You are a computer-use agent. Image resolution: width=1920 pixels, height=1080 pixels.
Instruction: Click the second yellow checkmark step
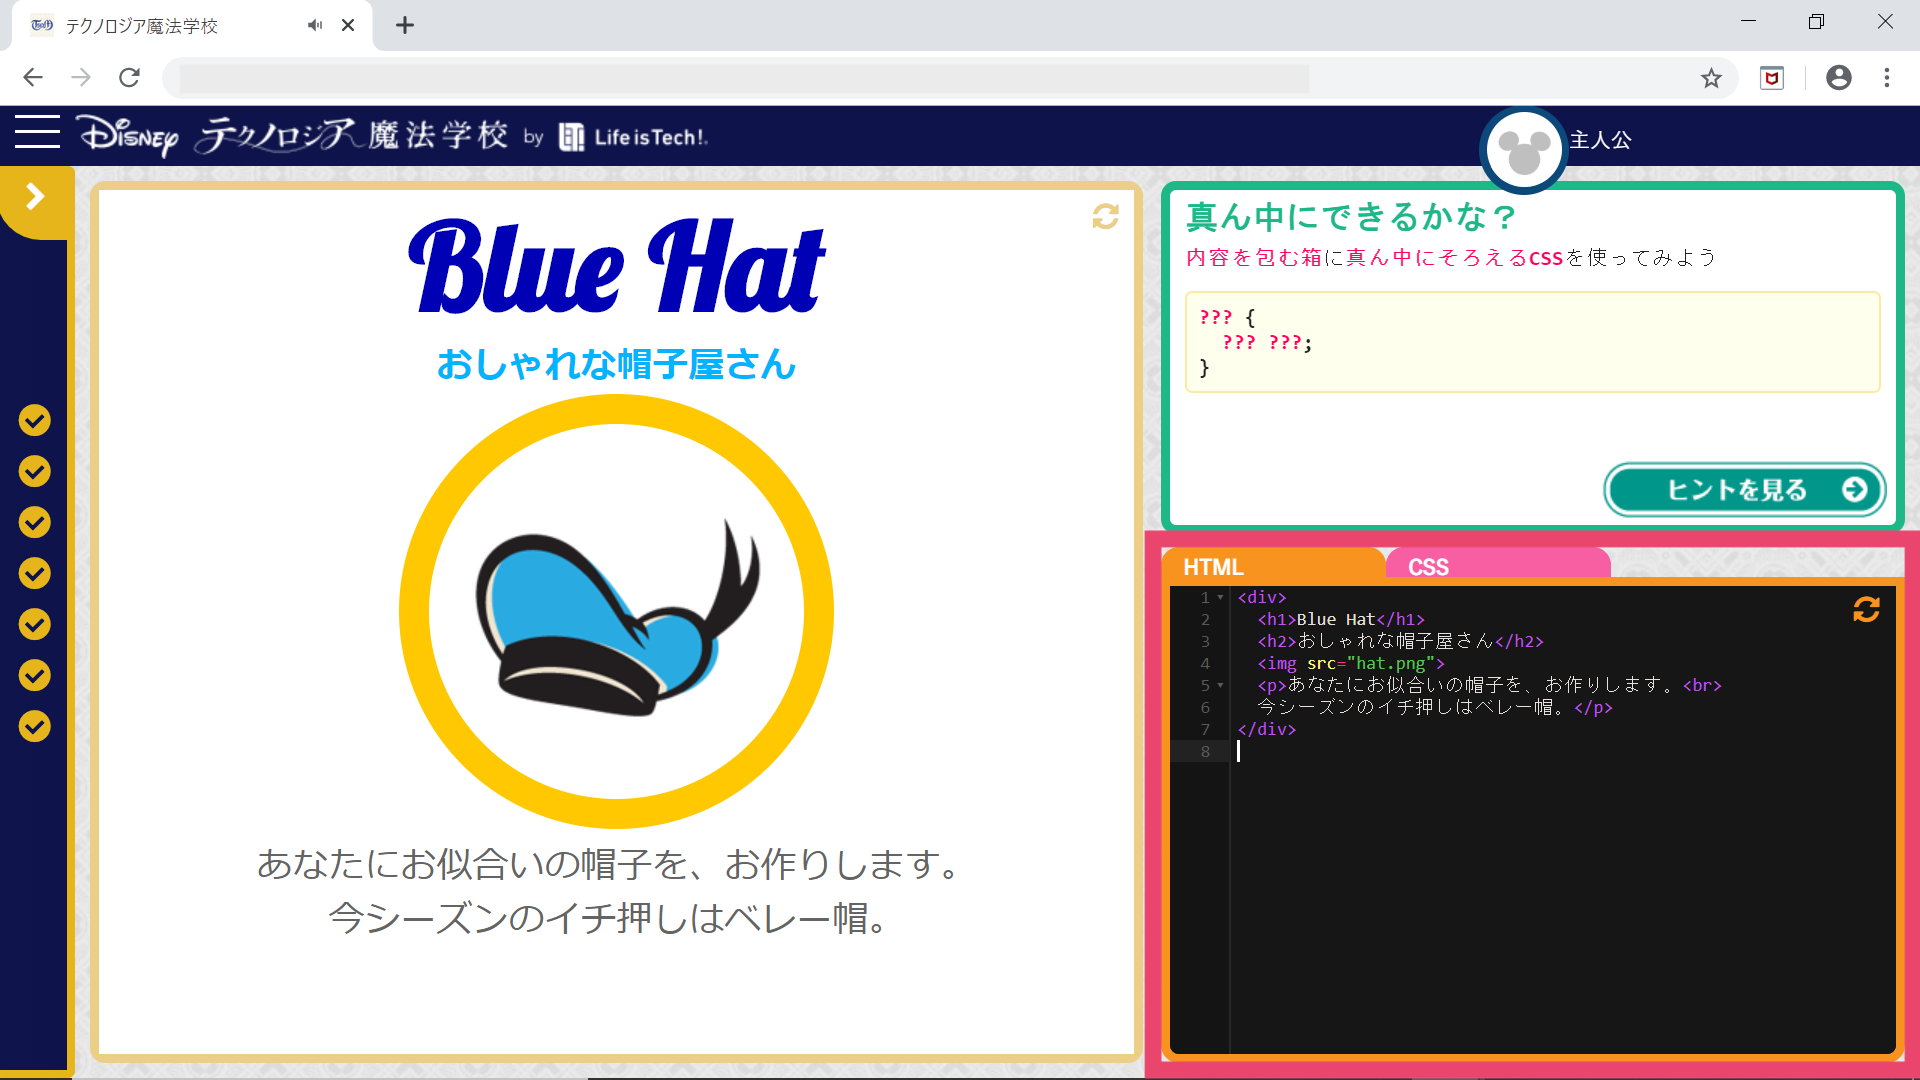click(35, 471)
